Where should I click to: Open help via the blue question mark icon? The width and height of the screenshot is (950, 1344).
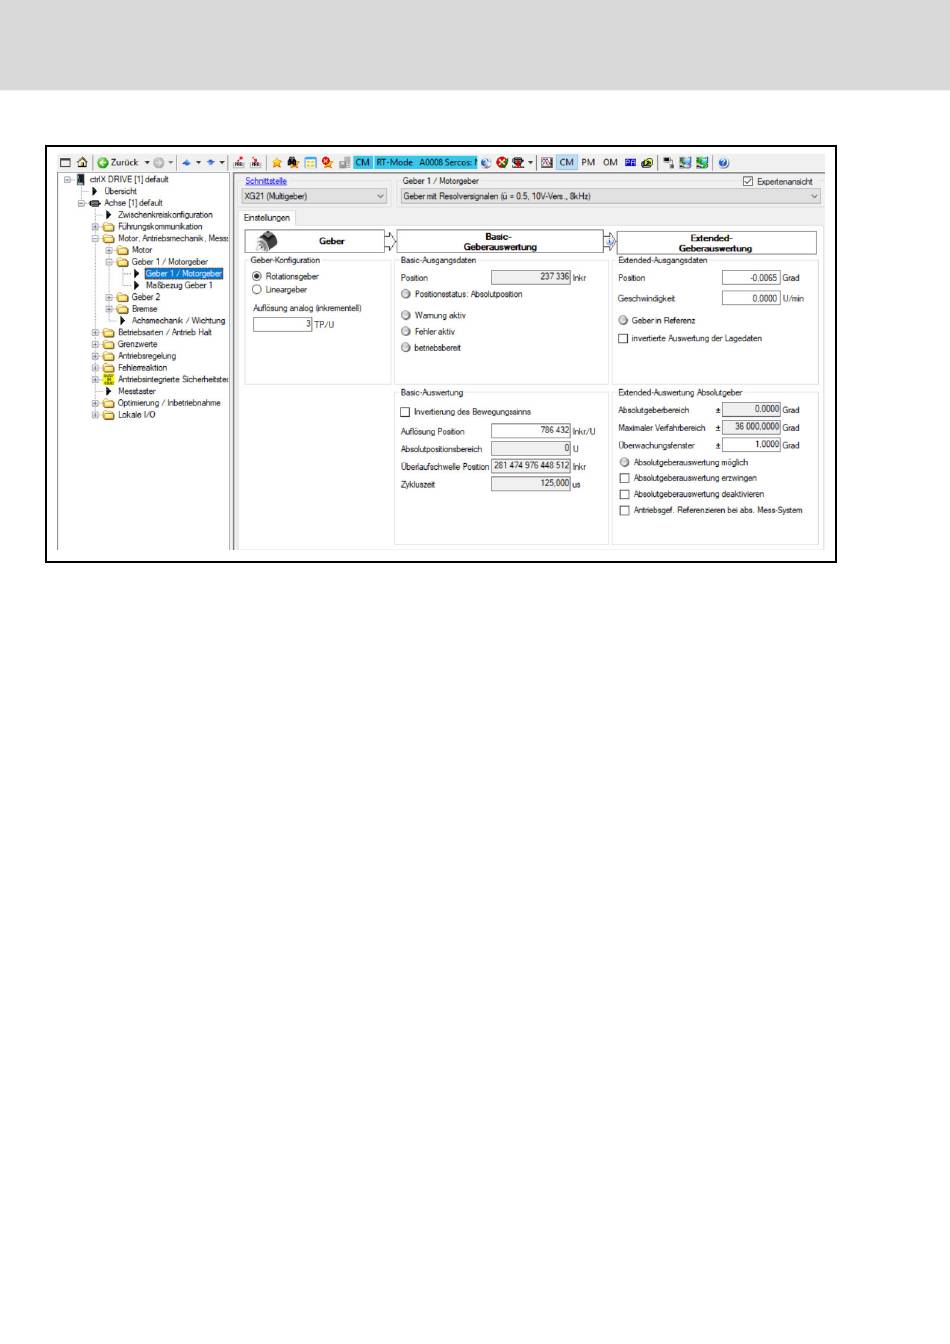[724, 162]
